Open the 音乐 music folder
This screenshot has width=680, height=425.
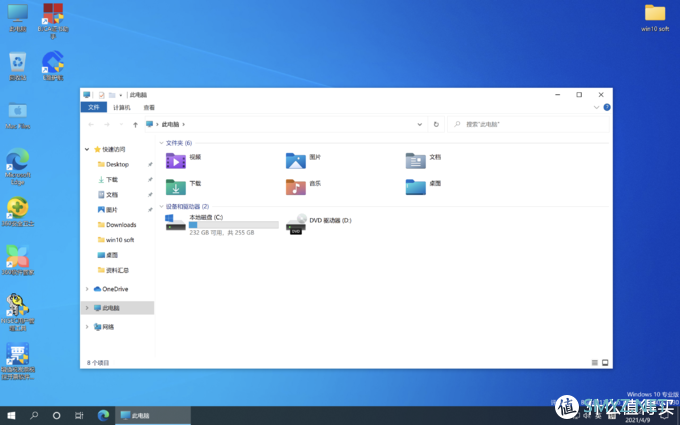tap(303, 187)
